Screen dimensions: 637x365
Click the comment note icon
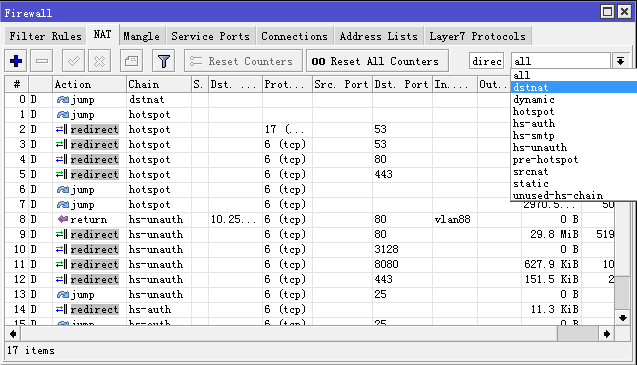131,61
